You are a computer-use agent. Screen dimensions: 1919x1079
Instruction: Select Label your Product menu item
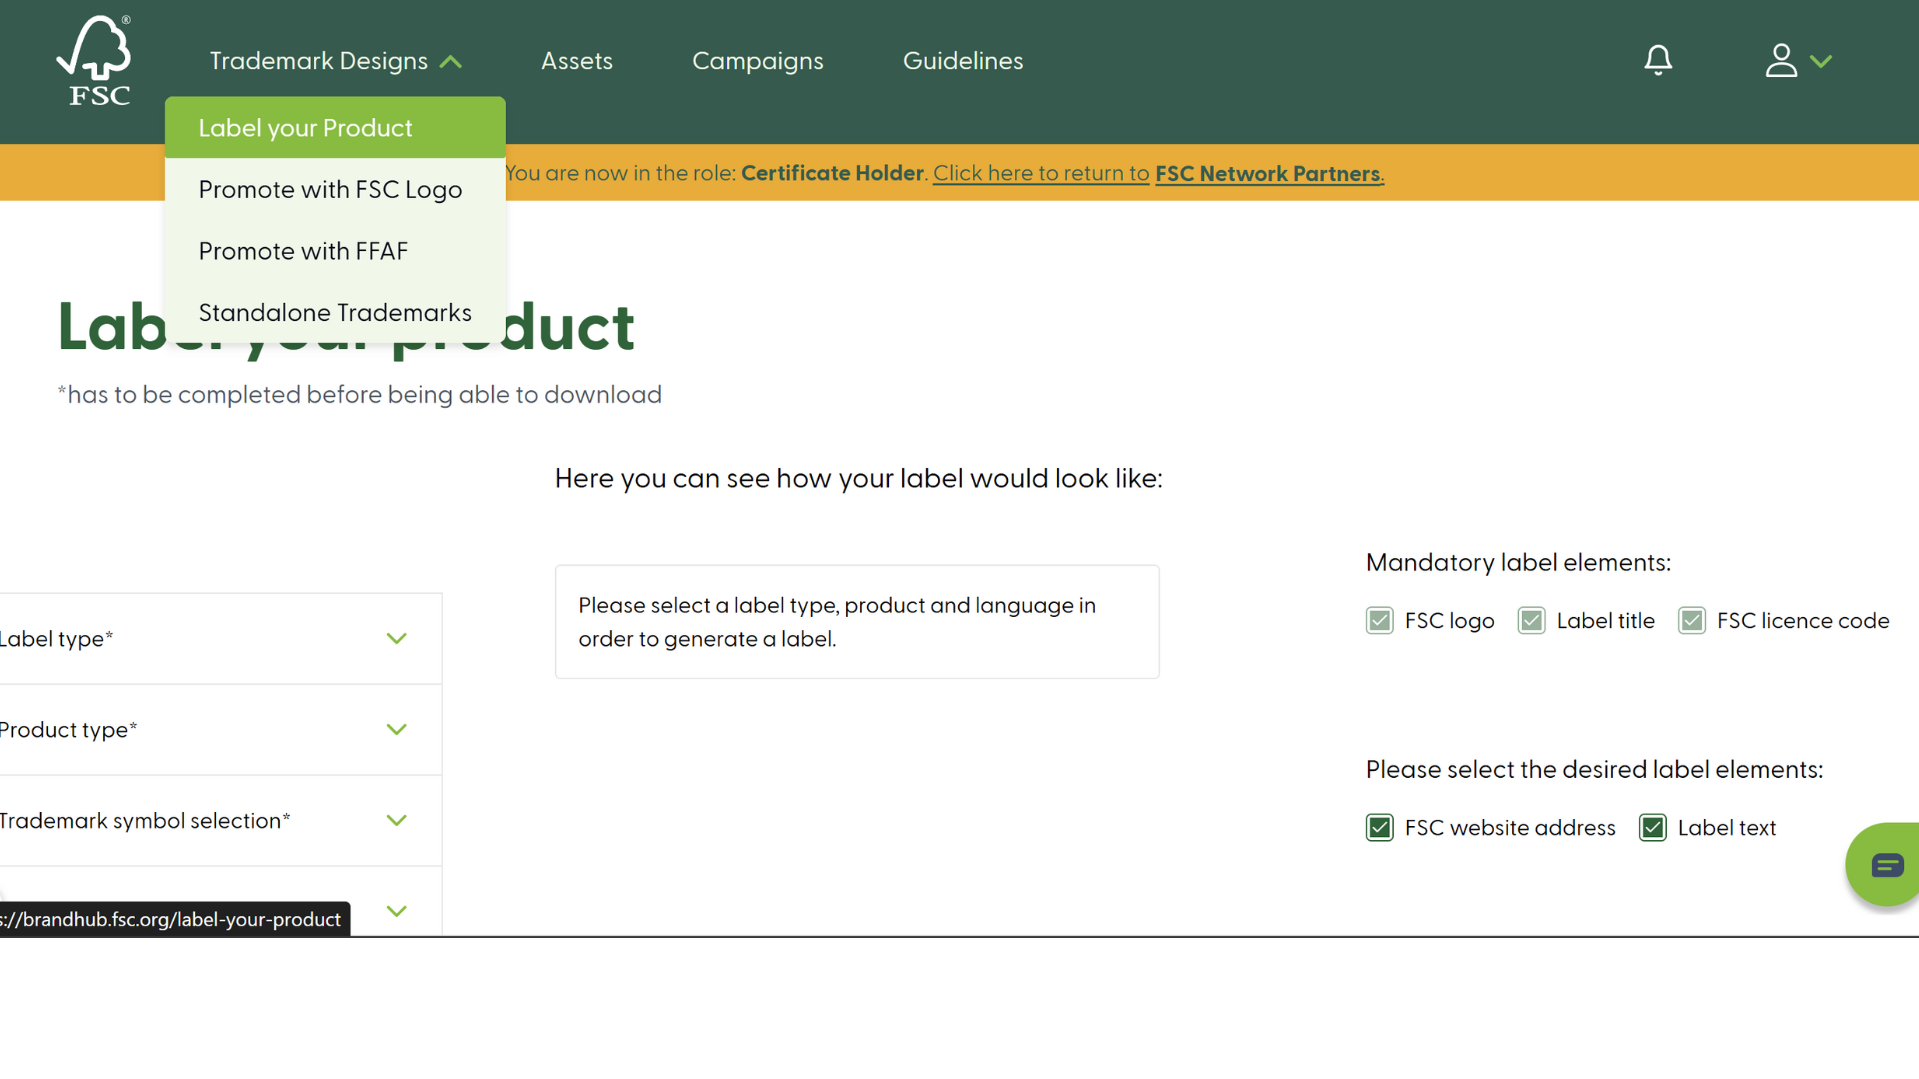coord(305,128)
